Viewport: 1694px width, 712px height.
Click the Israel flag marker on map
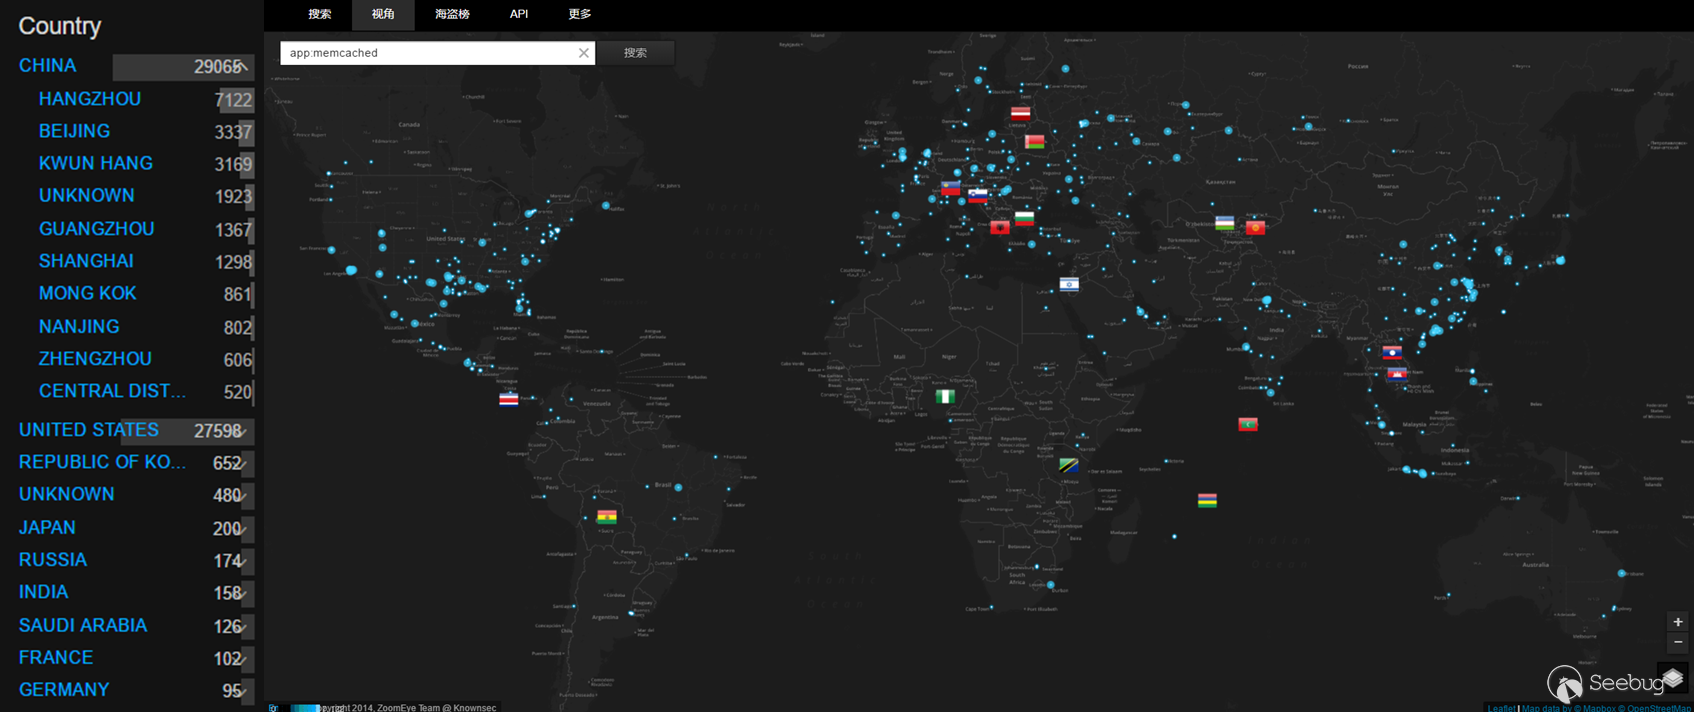coord(1069,284)
